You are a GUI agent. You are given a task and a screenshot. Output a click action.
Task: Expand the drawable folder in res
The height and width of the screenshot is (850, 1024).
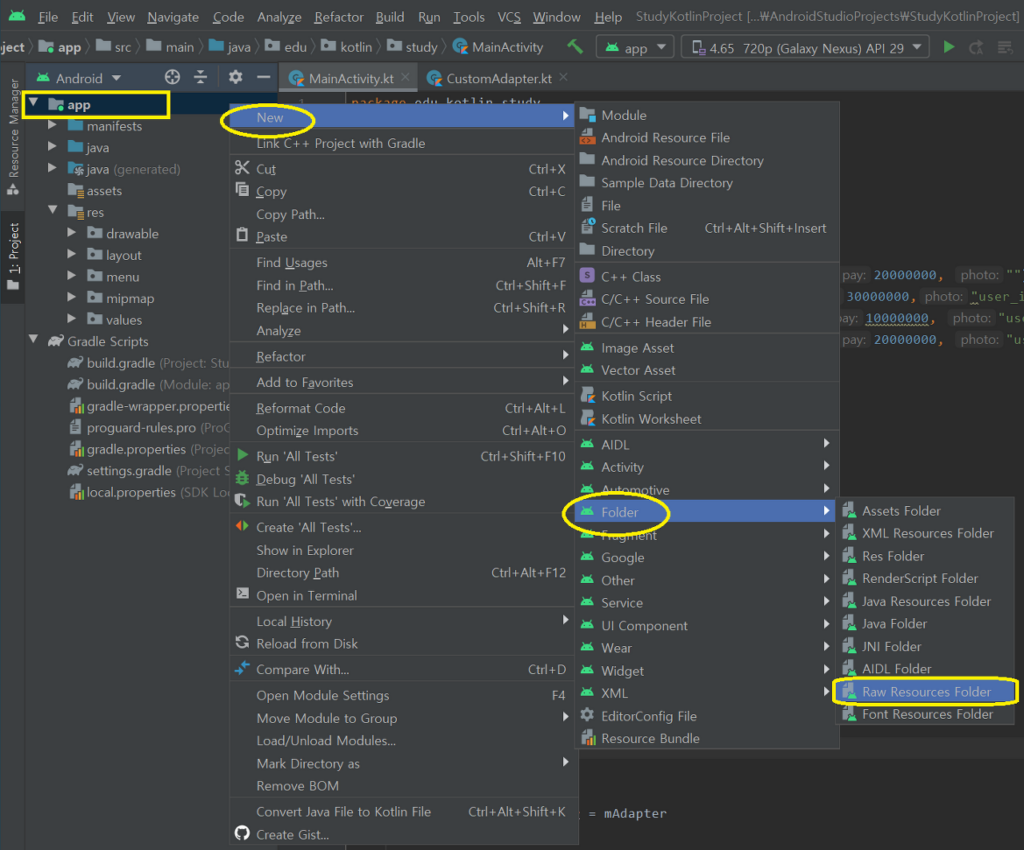tap(72, 234)
